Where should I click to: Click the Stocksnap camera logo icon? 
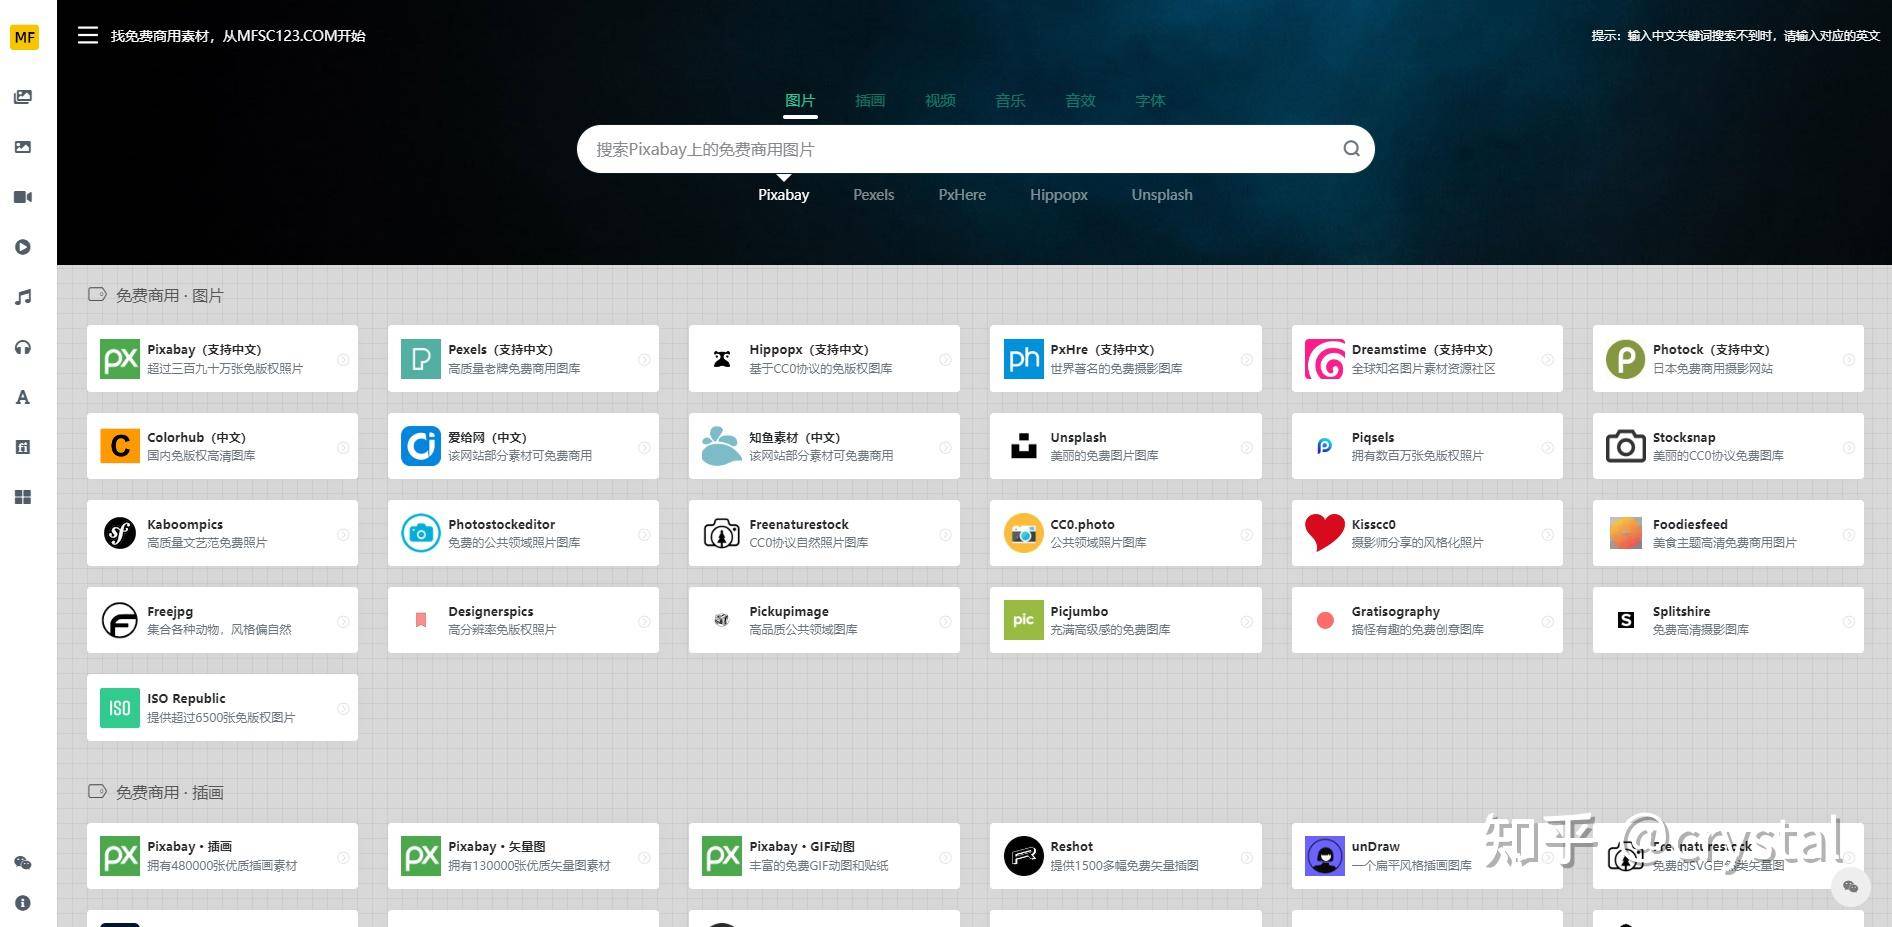1626,446
